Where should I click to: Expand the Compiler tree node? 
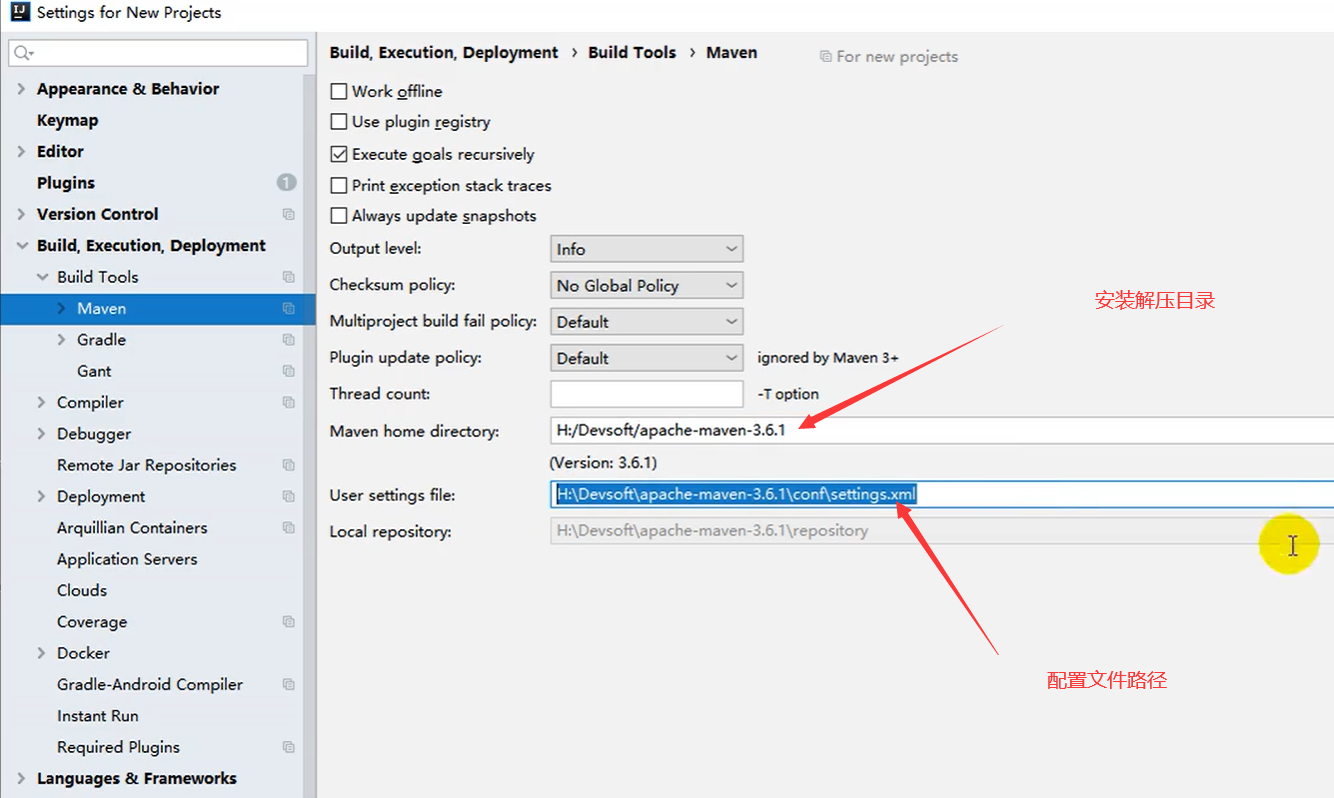42,402
